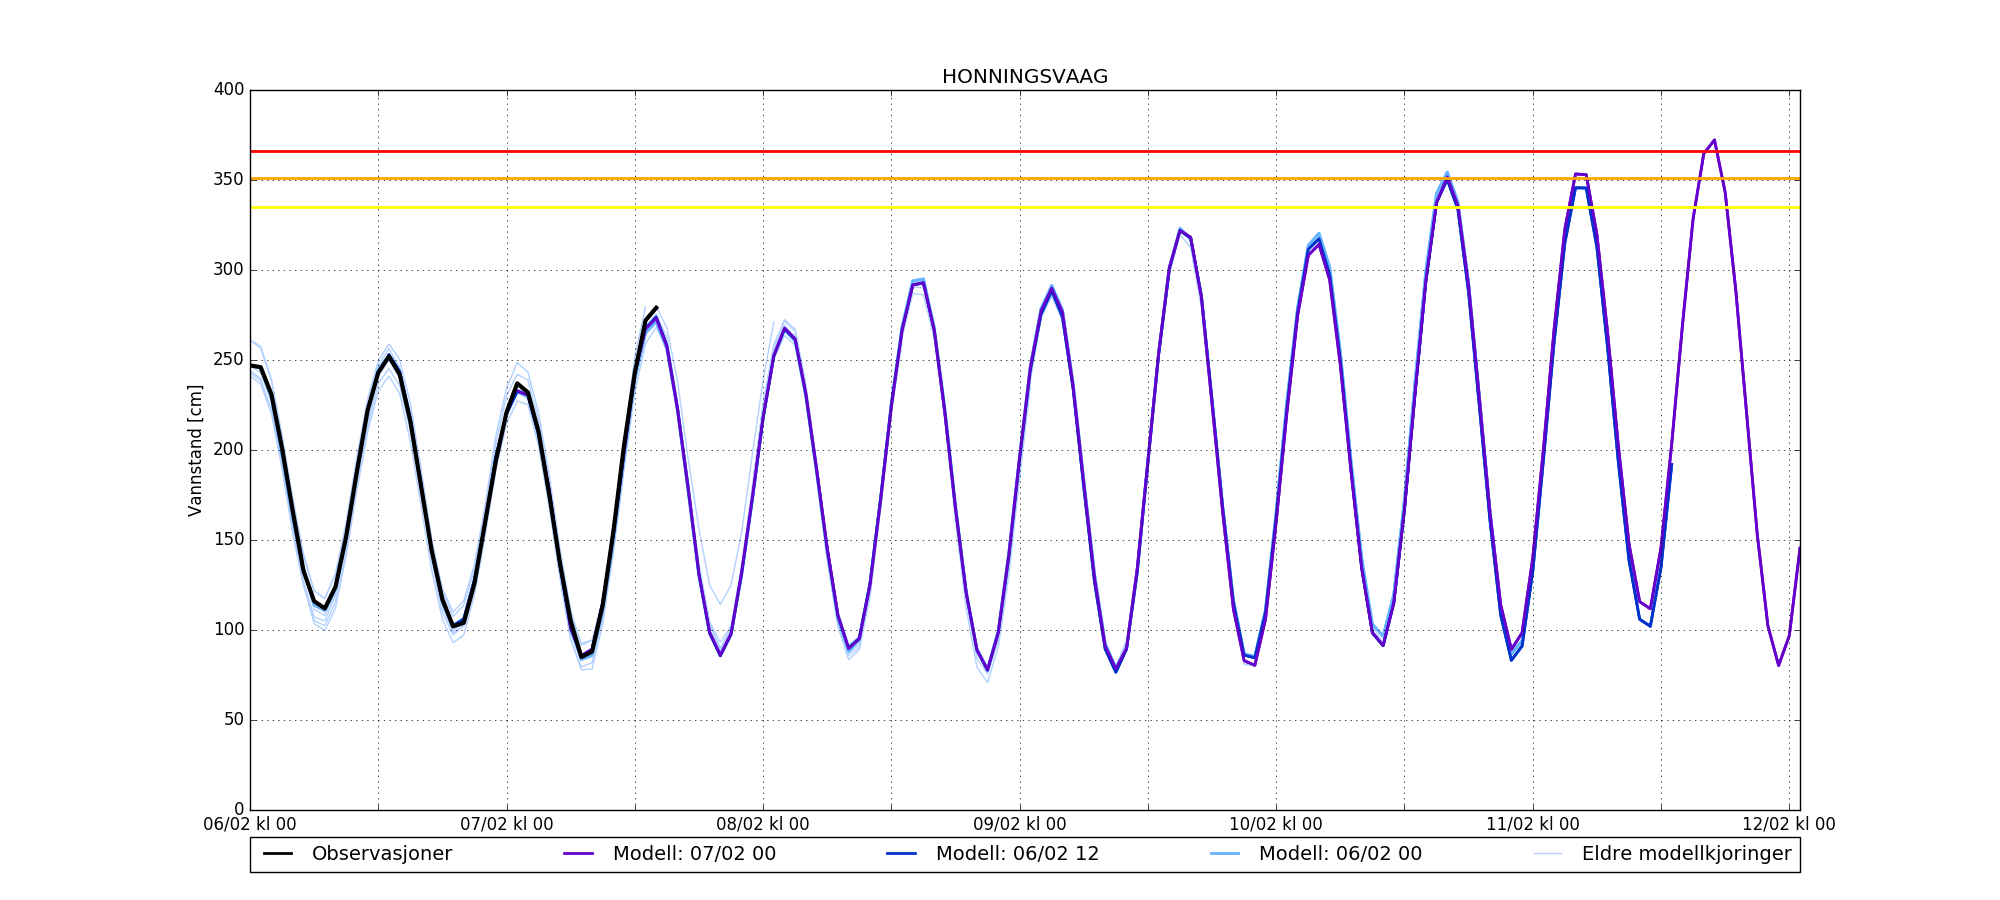The height and width of the screenshot is (900, 2000).
Task: Select the 'Modell: 06/02 00' legend label
Action: 1340,854
